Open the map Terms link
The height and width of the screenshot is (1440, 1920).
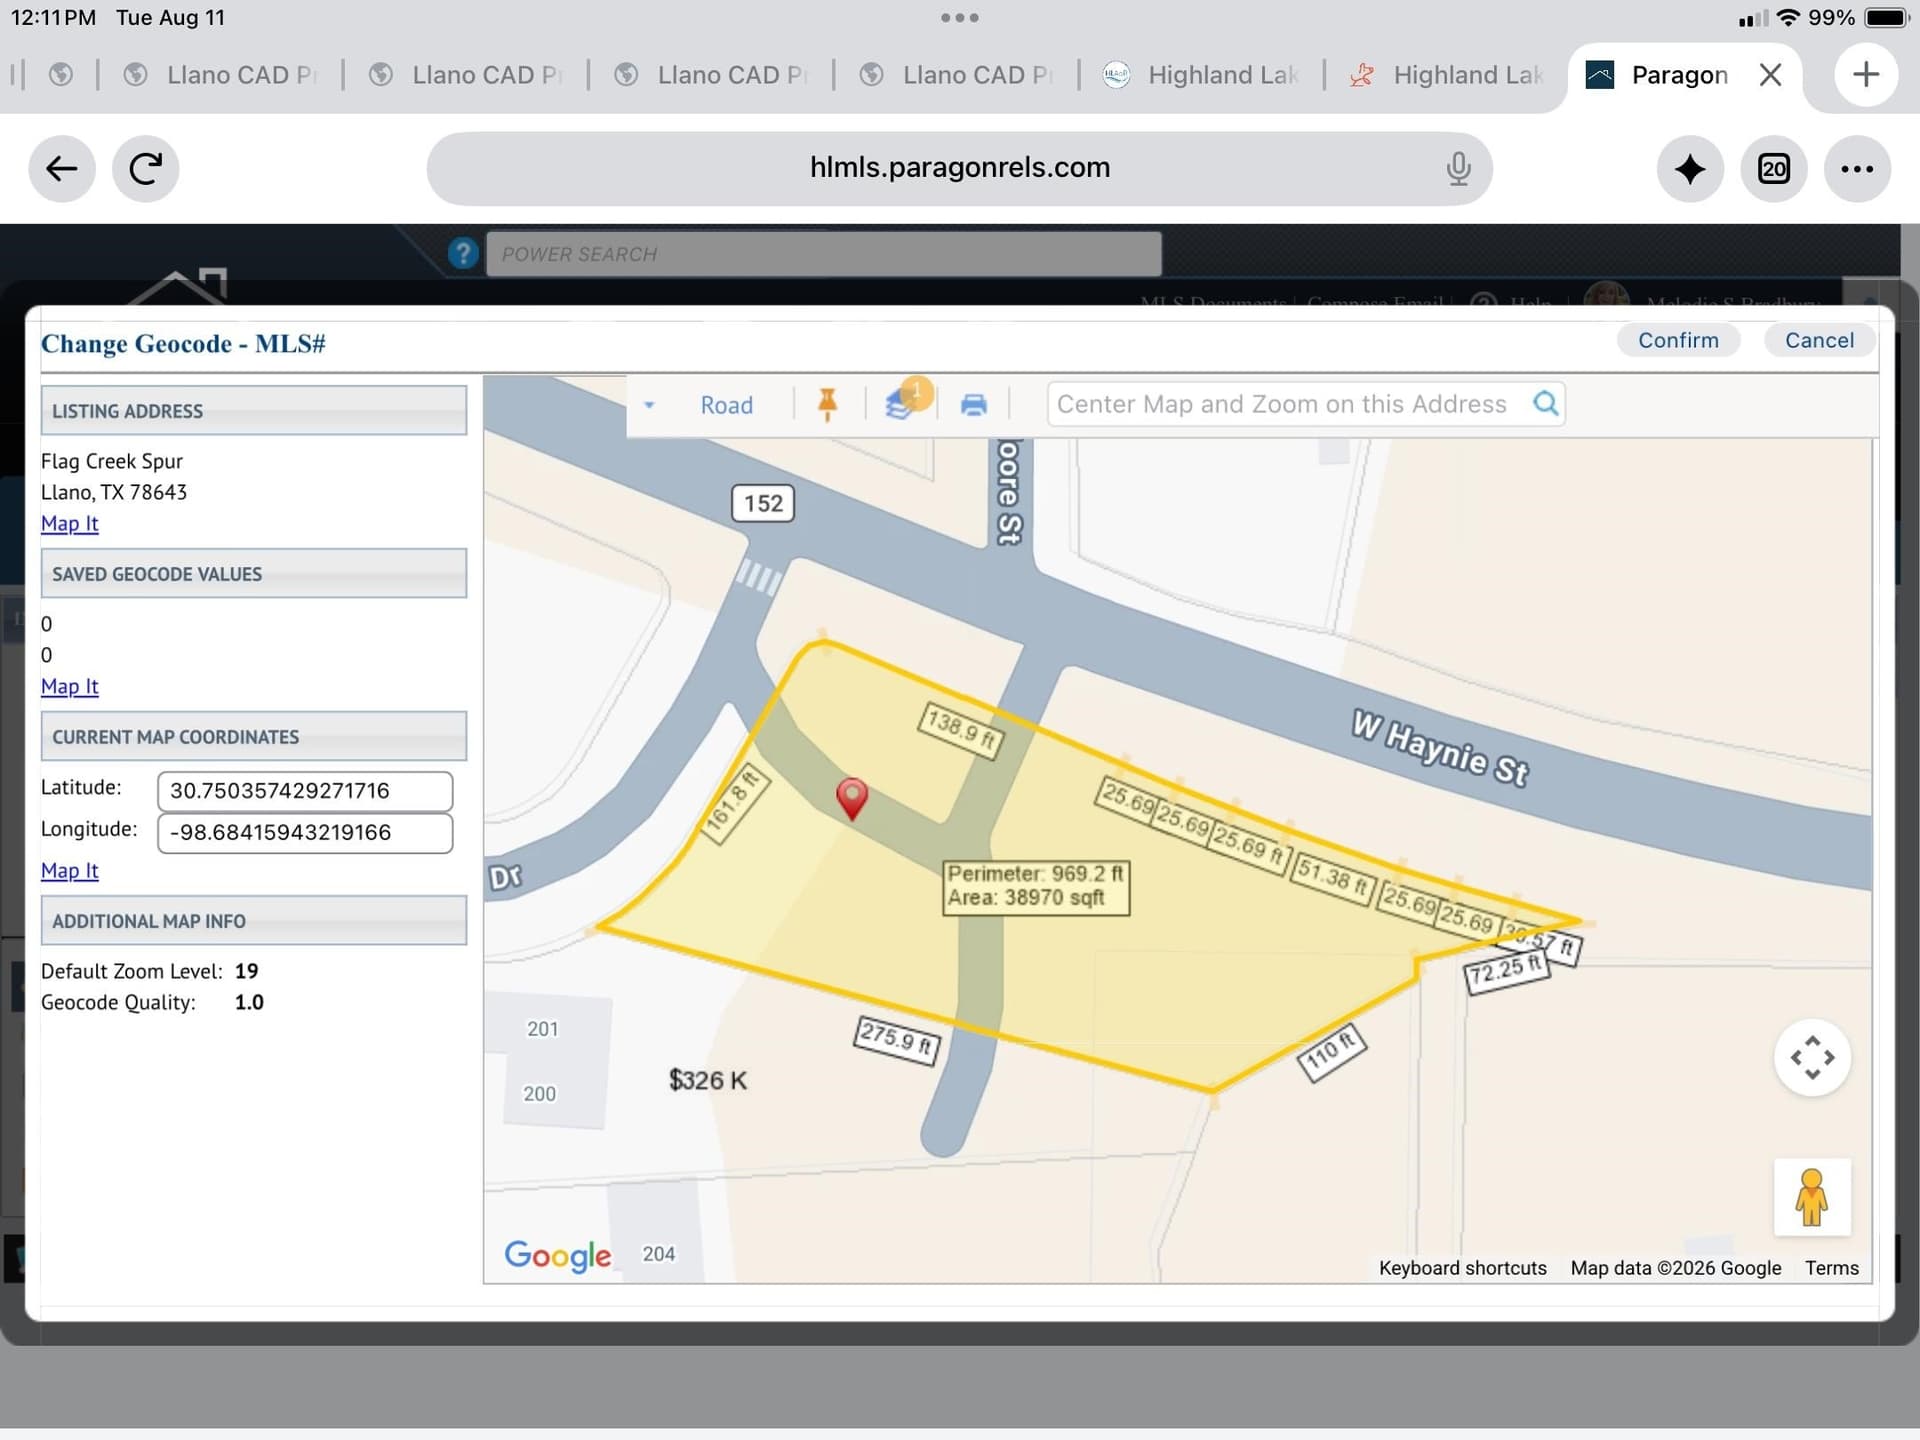[1831, 1268]
